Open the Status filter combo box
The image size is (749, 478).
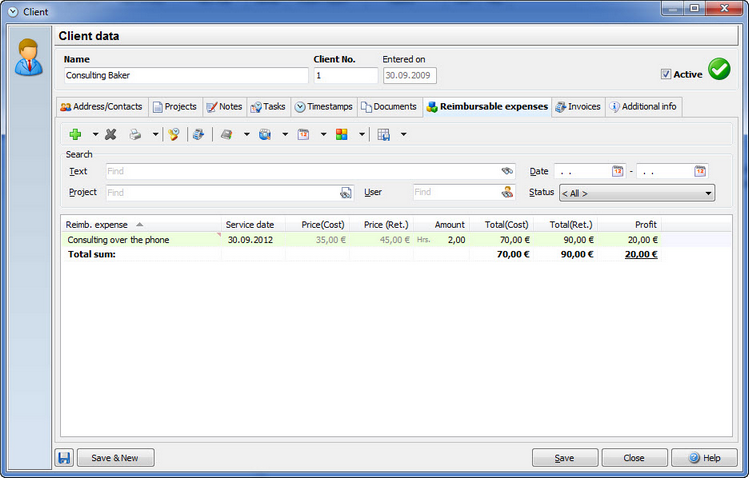click(637, 193)
